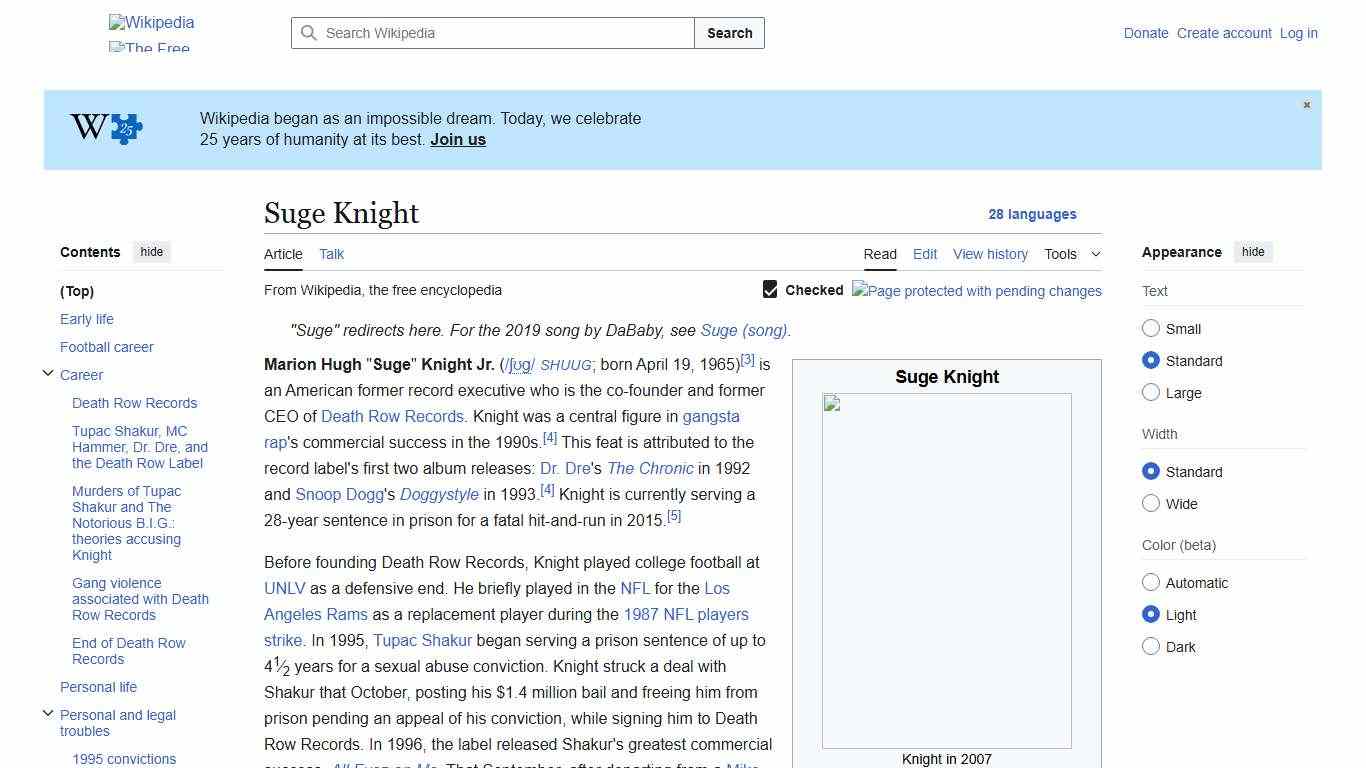Click the 28 languages link

[x=1033, y=214]
